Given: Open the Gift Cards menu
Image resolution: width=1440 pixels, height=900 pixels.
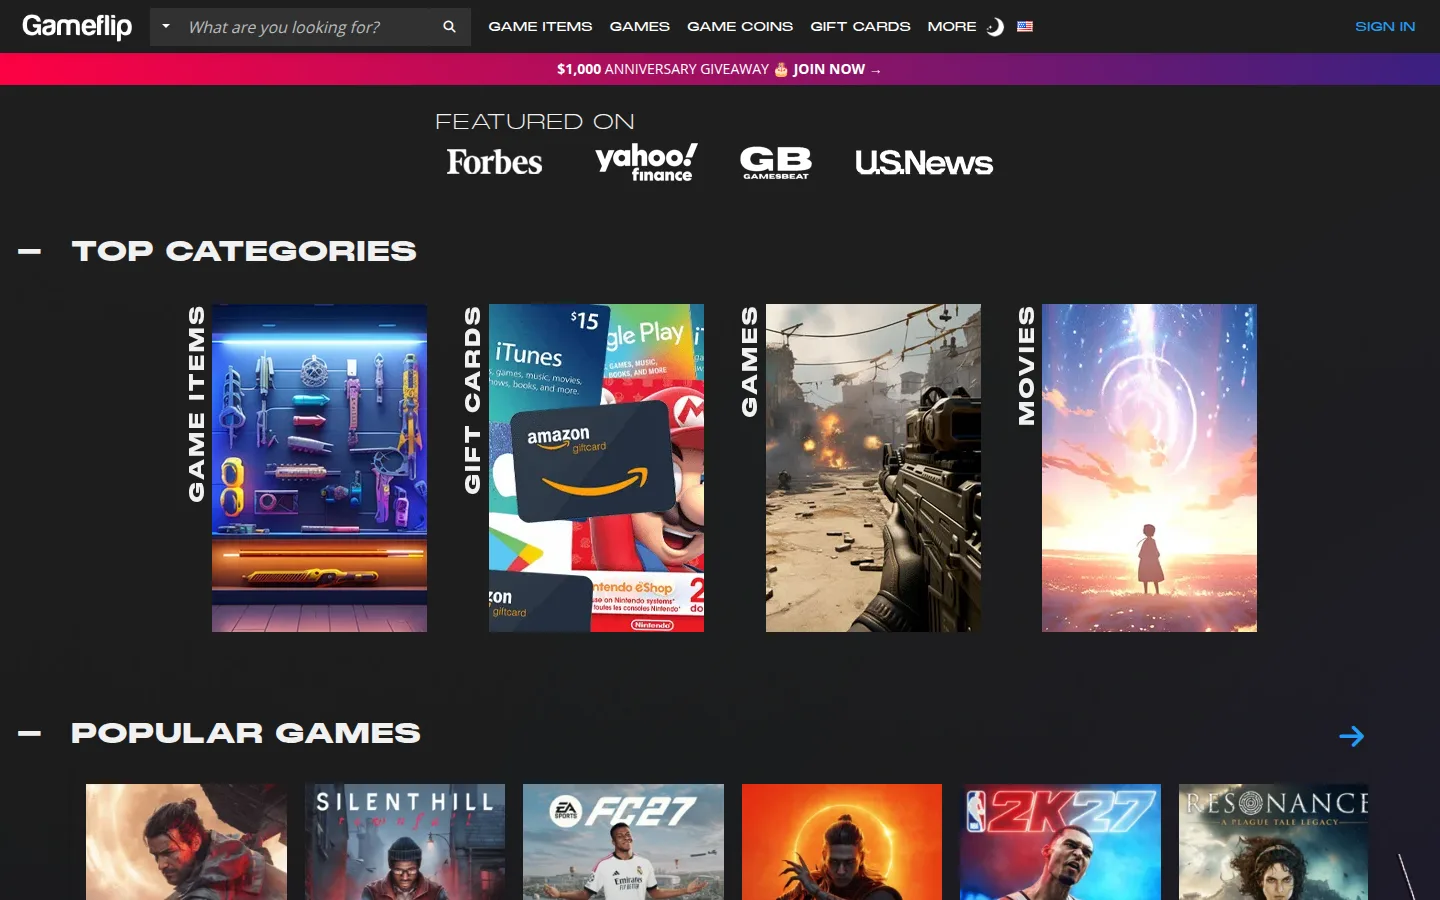Looking at the screenshot, I should [x=860, y=27].
